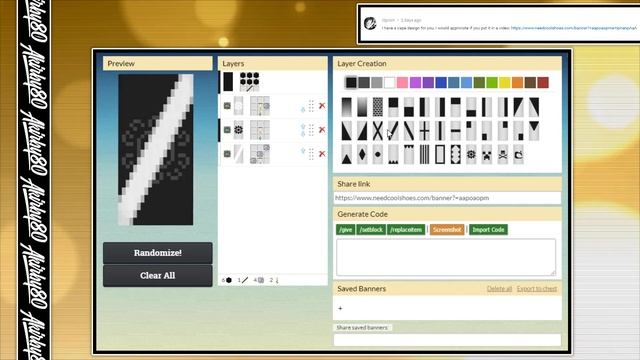Select the lime green color swatch
This screenshot has width=640, height=360.
[x=492, y=82]
